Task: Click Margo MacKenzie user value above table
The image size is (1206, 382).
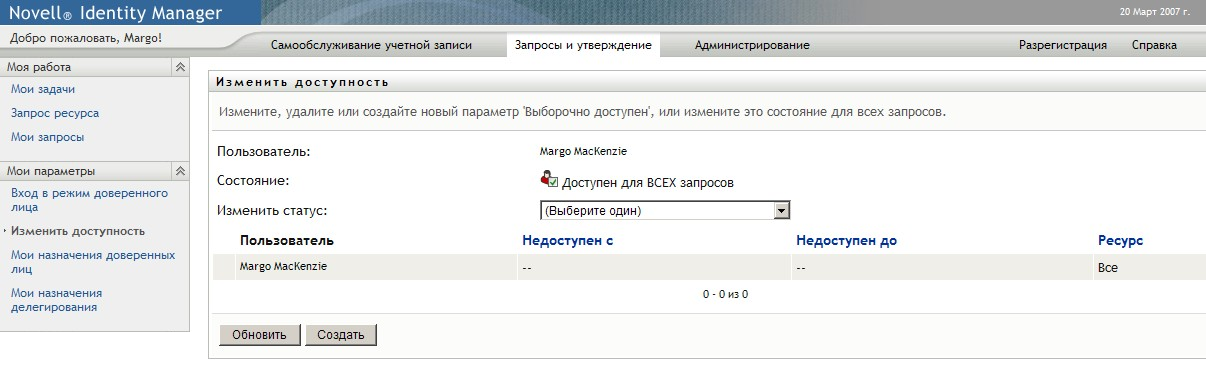Action: tap(583, 152)
